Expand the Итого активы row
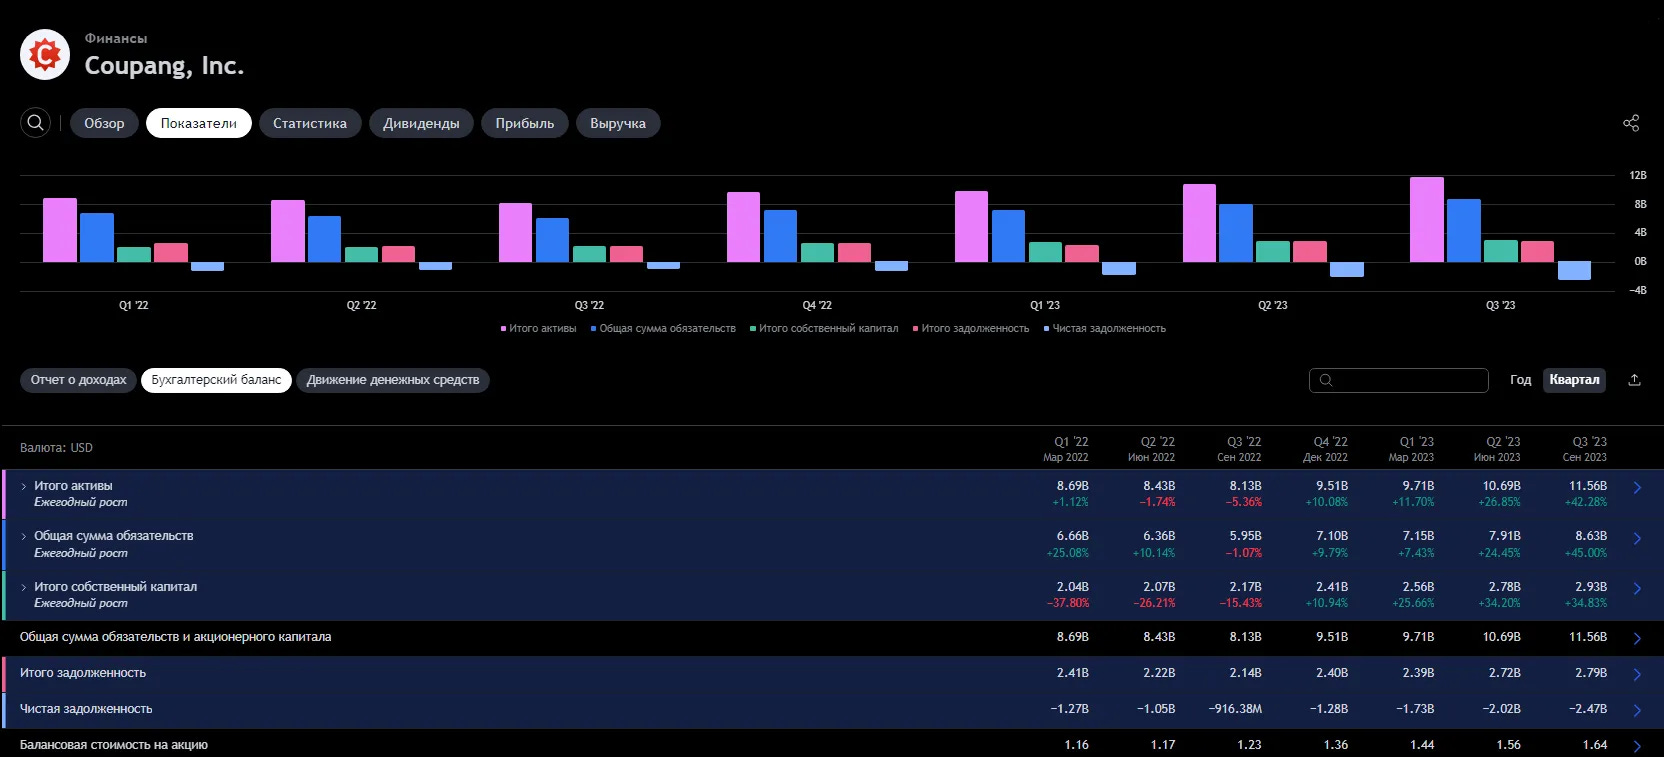 (24, 486)
